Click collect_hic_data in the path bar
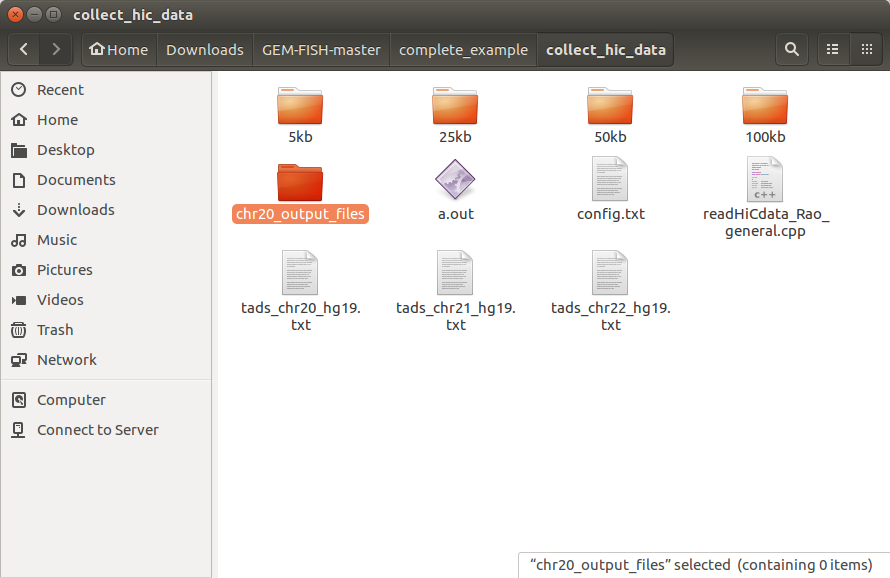890x578 pixels. pos(606,50)
